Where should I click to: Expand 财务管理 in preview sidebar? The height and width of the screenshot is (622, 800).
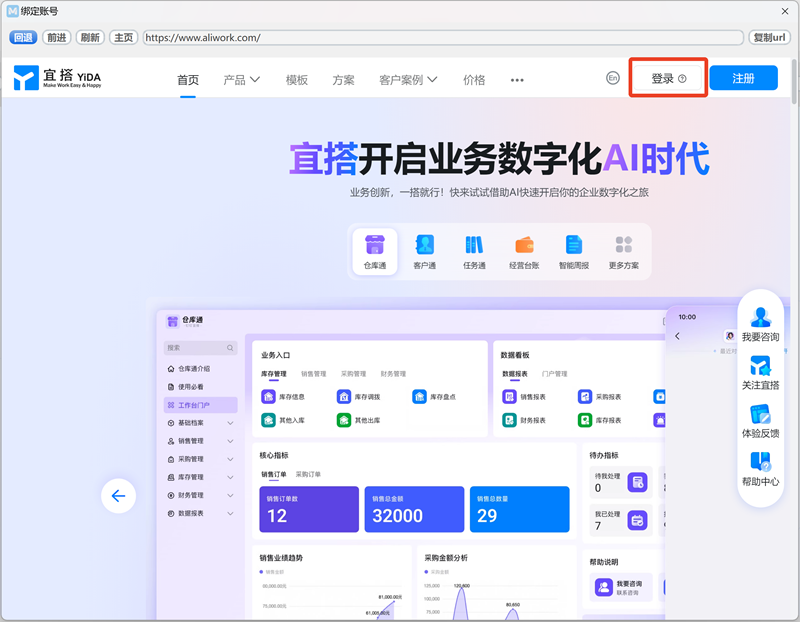click(x=230, y=495)
